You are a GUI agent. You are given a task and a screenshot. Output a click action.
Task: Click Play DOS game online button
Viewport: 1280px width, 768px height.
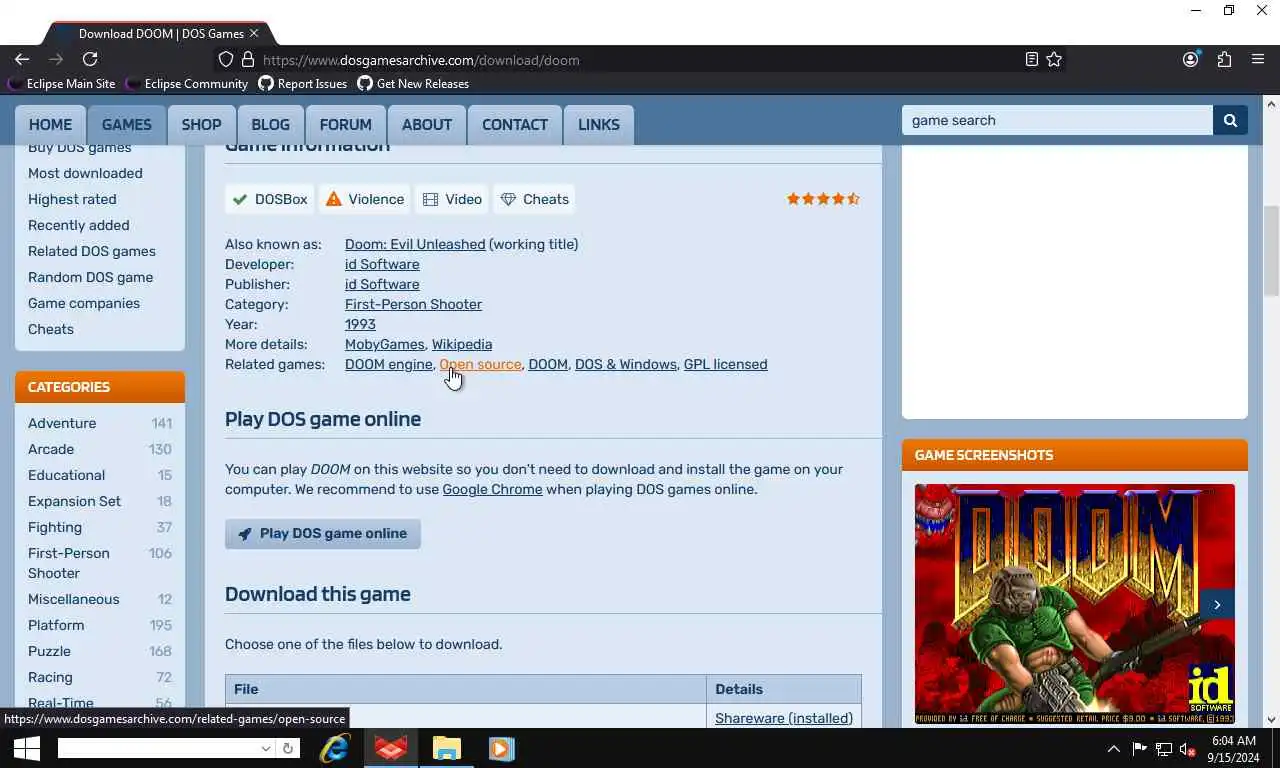[323, 533]
